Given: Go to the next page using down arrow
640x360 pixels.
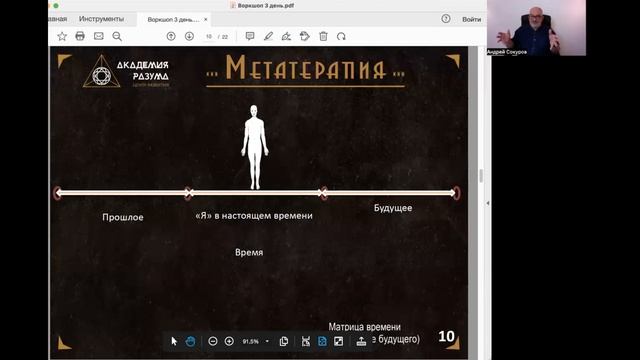Looking at the screenshot, I should [x=189, y=36].
